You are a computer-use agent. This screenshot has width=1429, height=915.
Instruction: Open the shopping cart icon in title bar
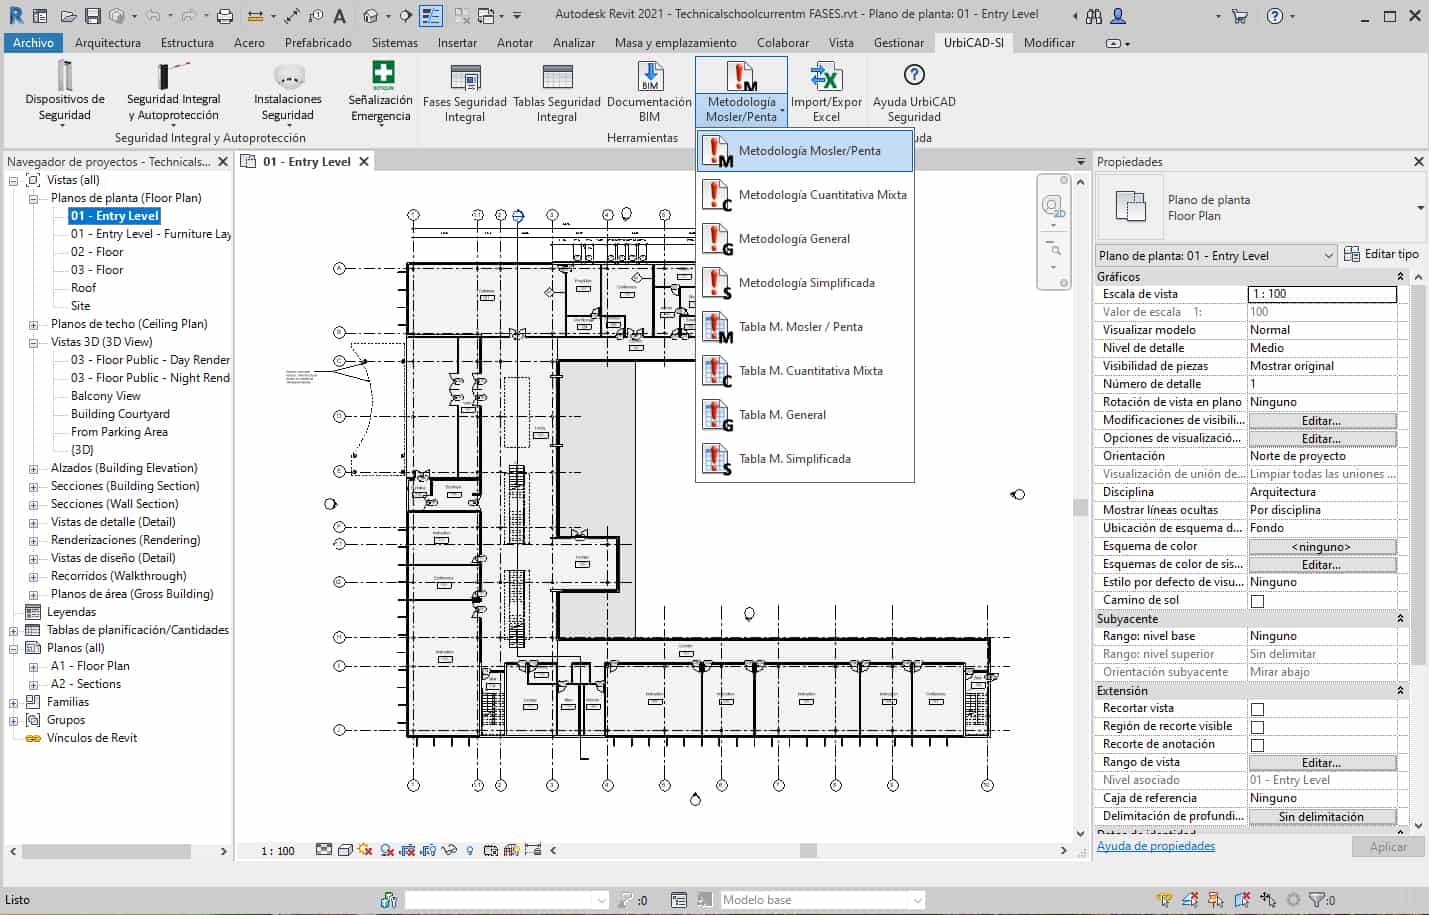tap(1240, 16)
